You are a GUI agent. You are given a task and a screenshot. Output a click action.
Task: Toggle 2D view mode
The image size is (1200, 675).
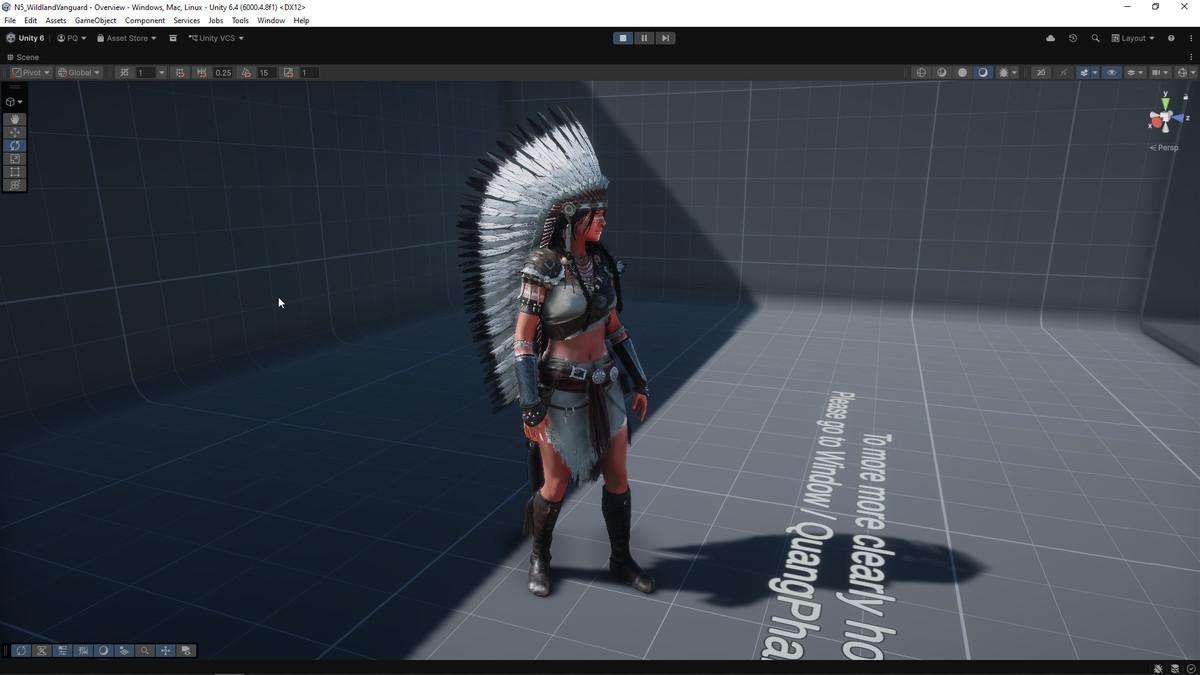click(1041, 72)
